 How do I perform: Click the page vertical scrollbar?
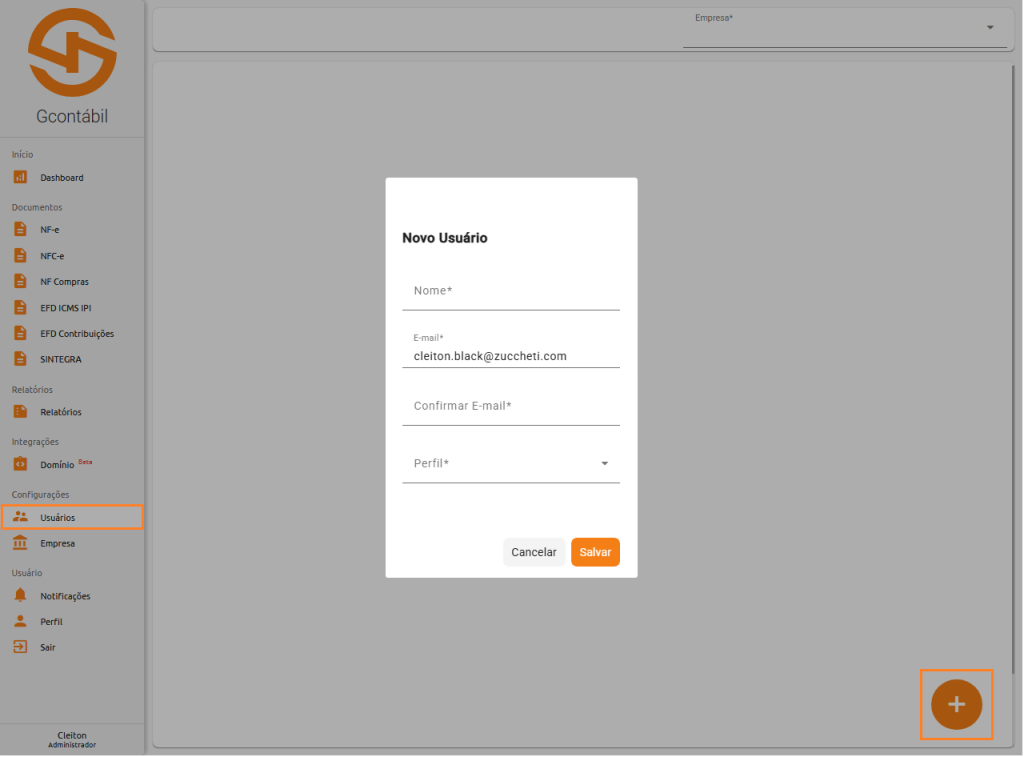click(1013, 369)
